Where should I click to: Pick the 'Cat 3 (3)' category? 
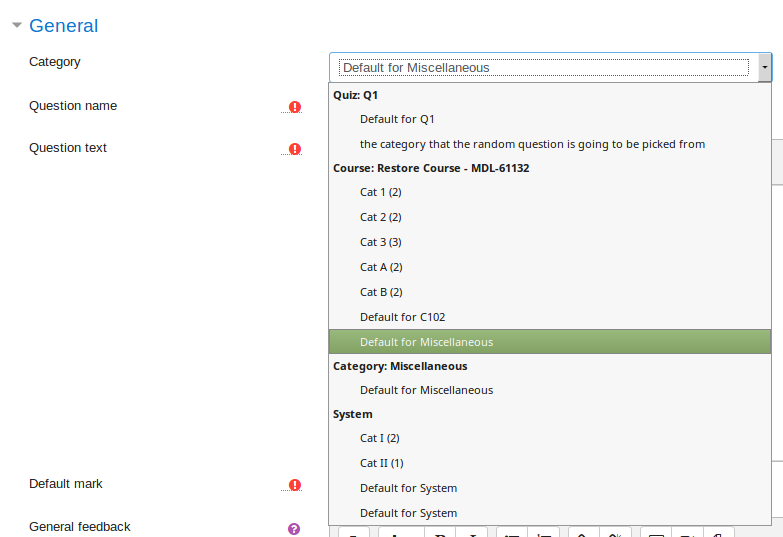[550, 242]
